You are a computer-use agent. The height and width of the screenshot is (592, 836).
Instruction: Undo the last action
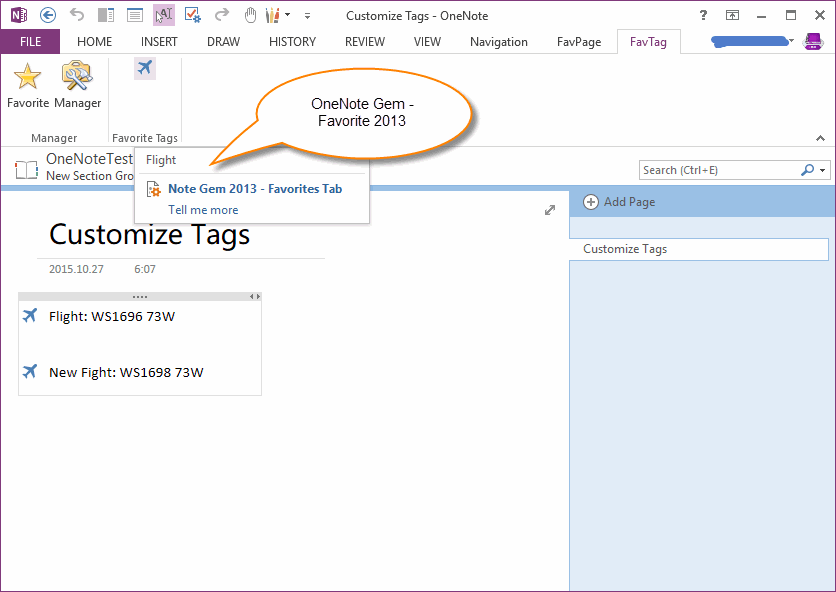click(x=77, y=15)
